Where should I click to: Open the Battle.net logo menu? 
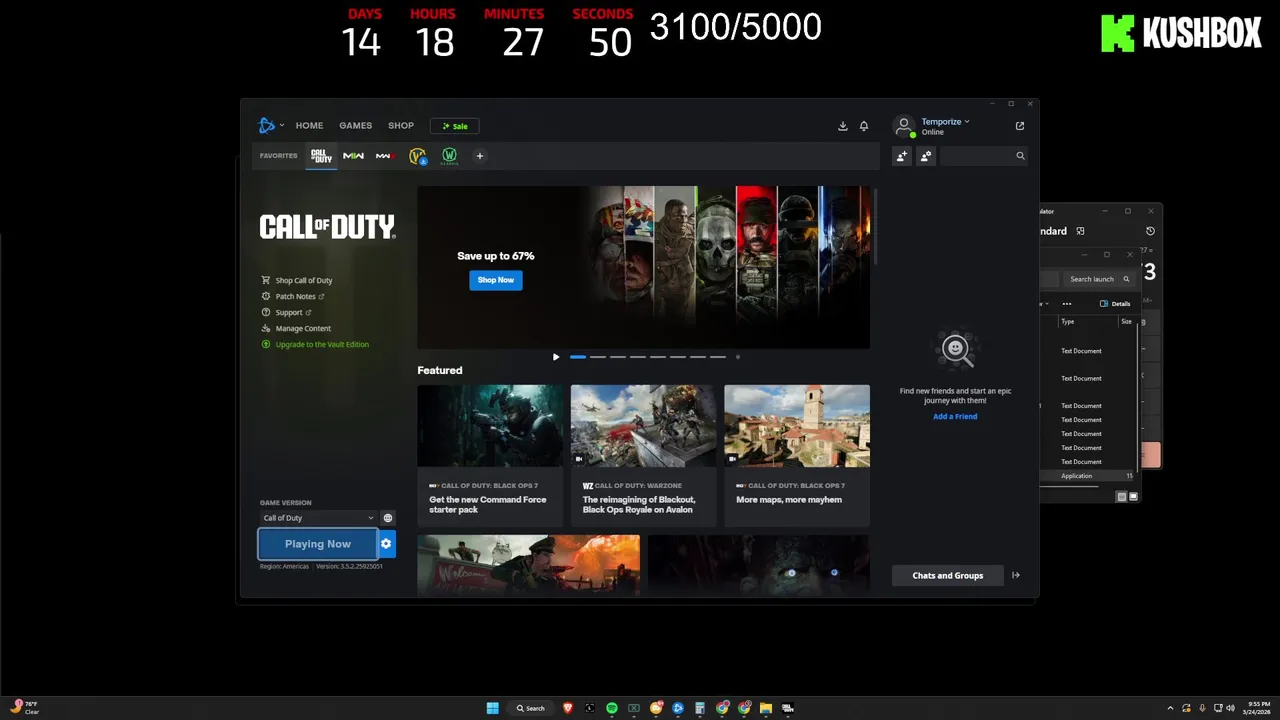pyautogui.click(x=266, y=125)
